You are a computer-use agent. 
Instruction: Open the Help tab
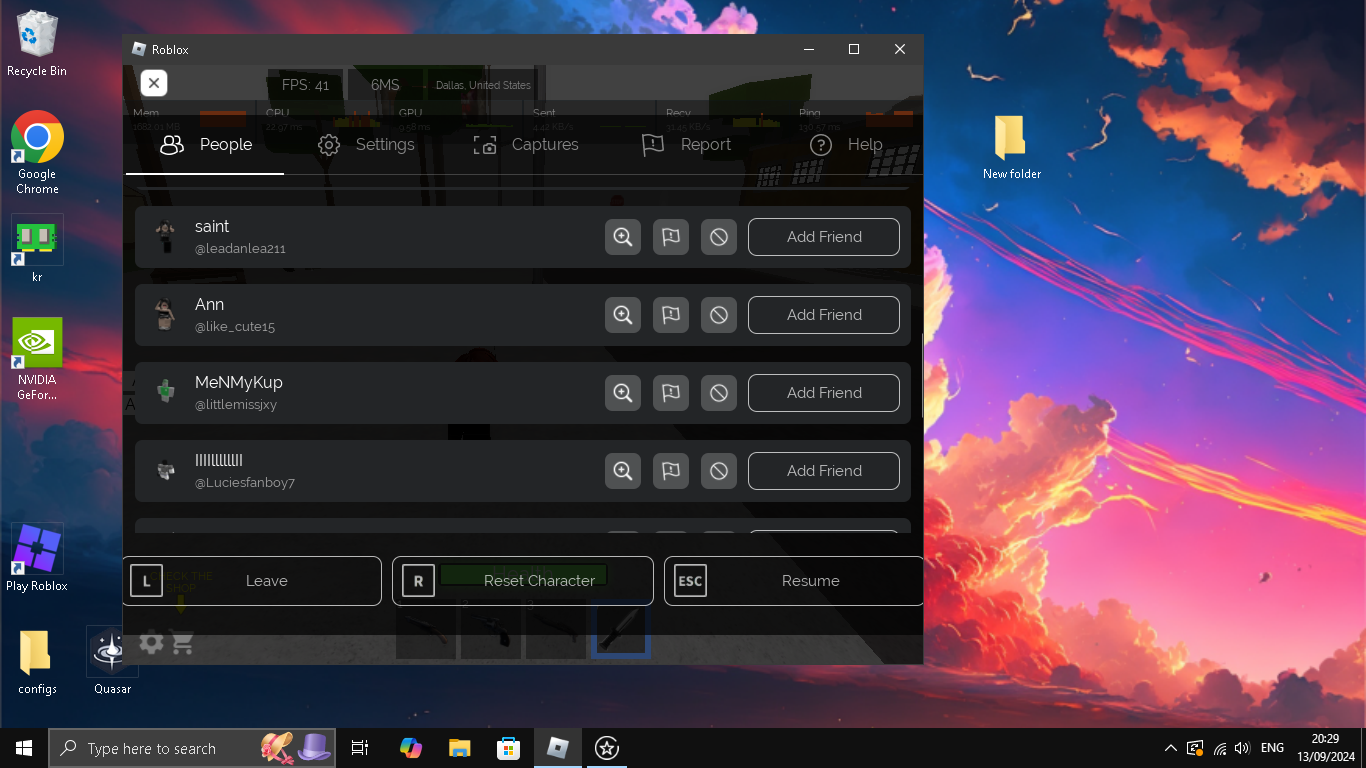[846, 145]
